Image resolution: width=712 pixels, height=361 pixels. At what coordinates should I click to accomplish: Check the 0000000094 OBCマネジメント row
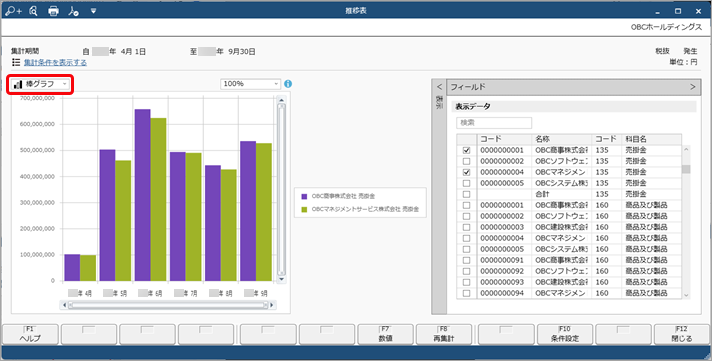[x=466, y=293]
